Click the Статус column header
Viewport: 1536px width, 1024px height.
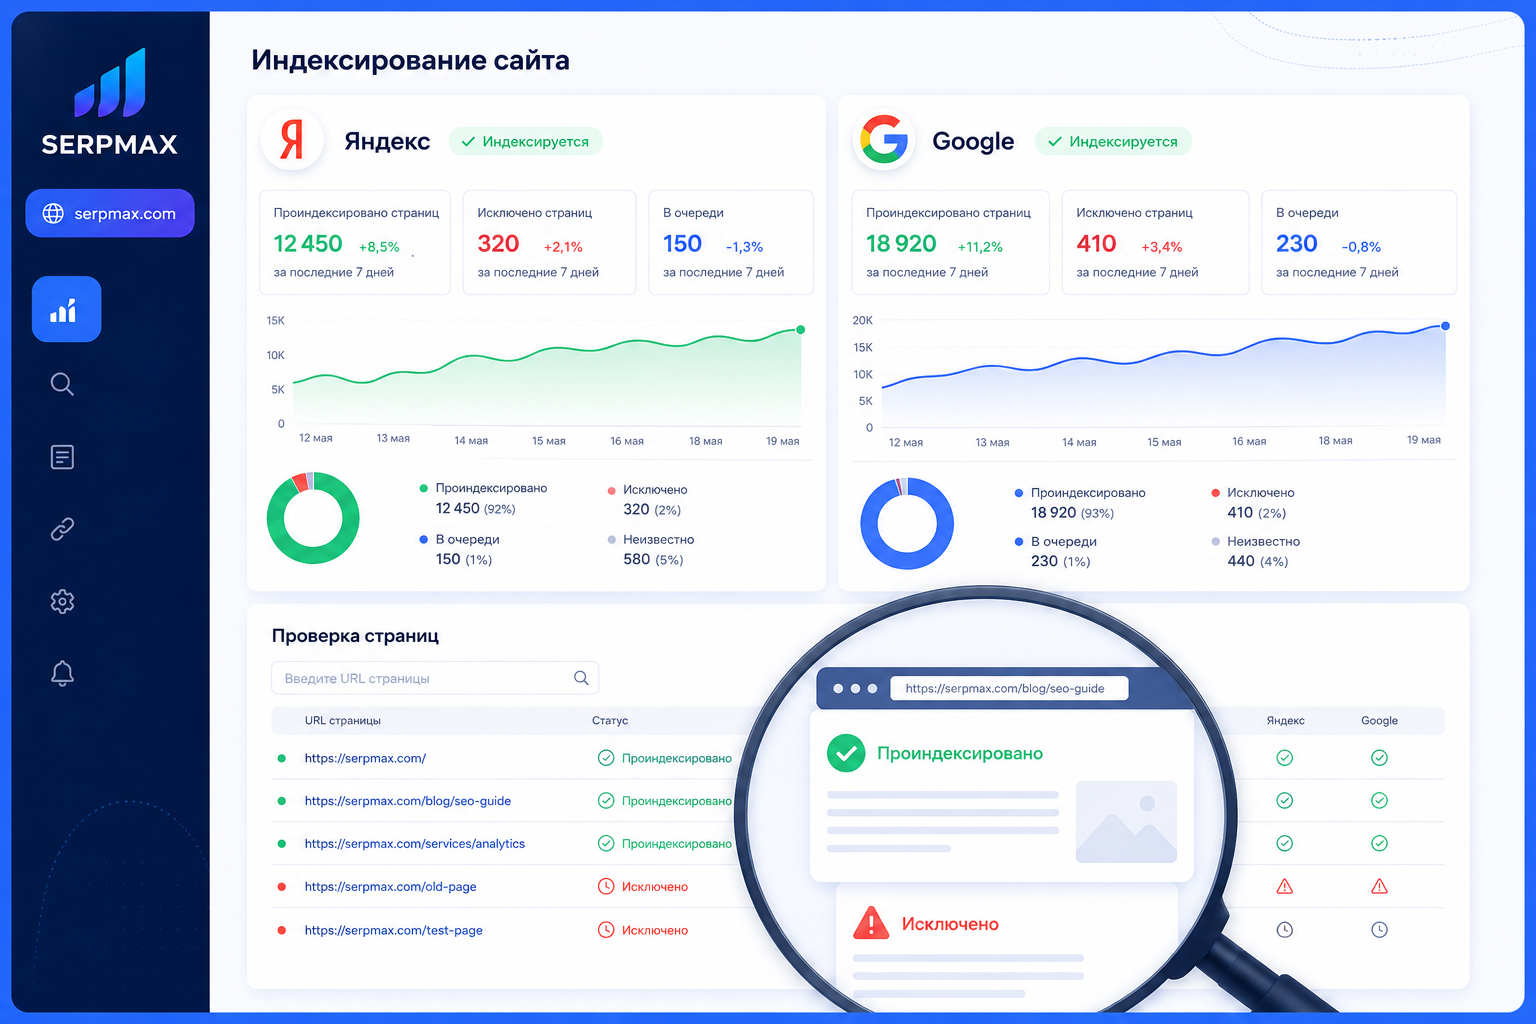(610, 720)
